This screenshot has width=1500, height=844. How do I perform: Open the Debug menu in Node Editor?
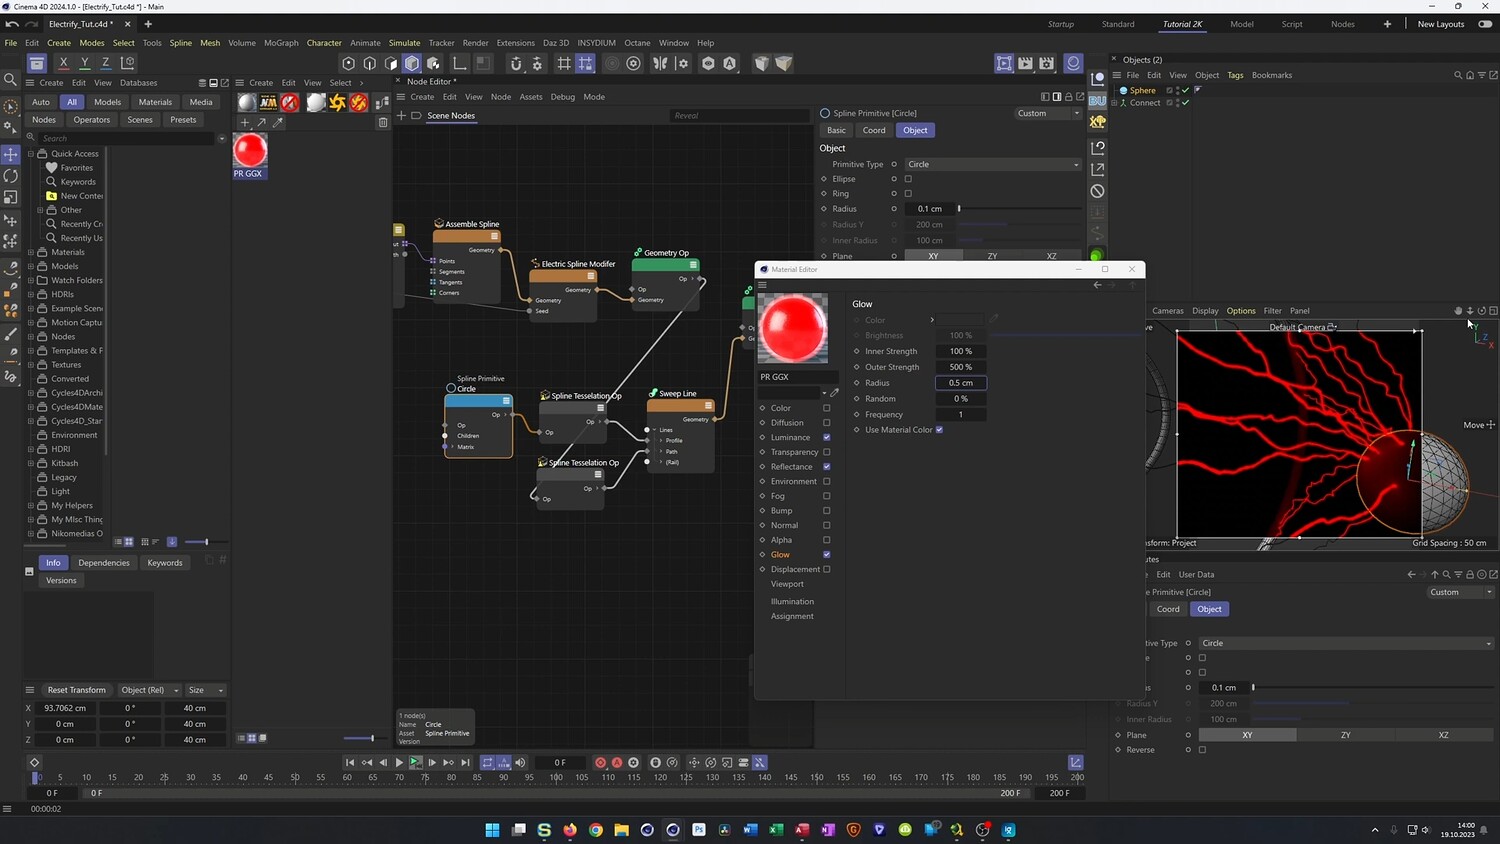click(563, 97)
